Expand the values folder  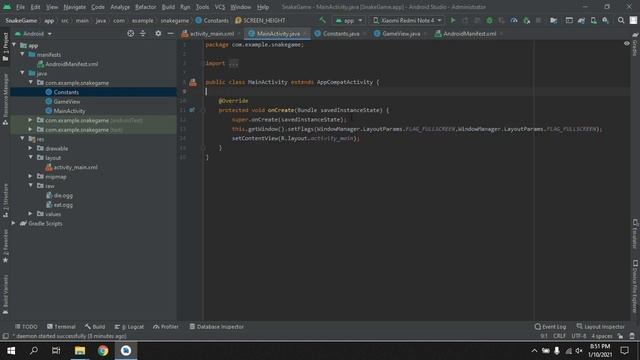(31, 213)
